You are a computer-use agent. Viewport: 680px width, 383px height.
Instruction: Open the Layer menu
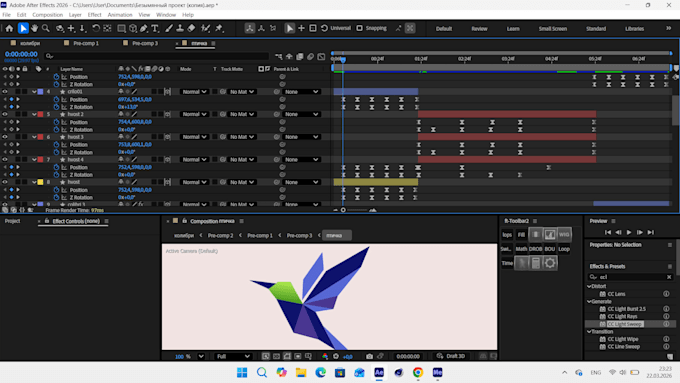[x=75, y=15]
